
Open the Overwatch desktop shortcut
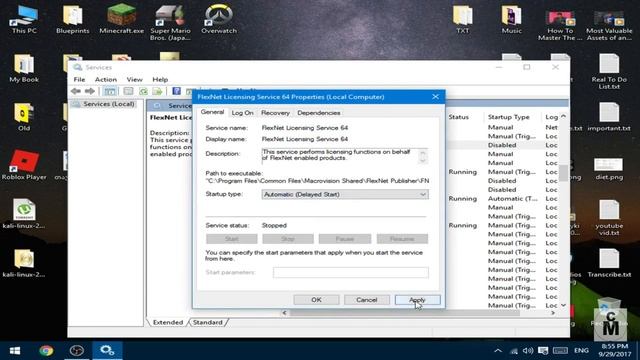click(x=219, y=19)
